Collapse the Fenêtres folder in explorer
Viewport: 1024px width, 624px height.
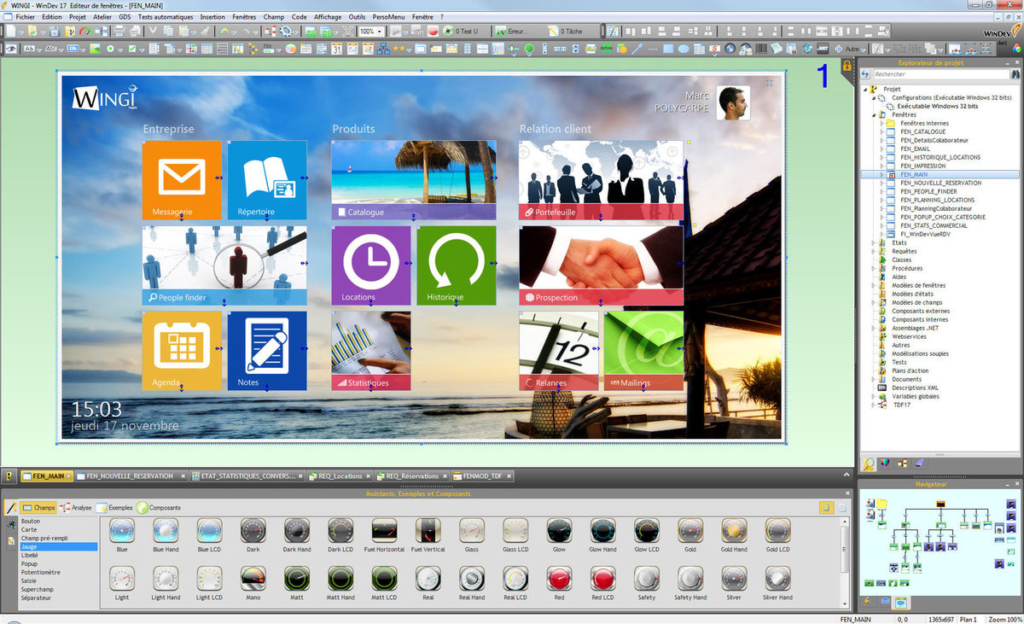(873, 115)
